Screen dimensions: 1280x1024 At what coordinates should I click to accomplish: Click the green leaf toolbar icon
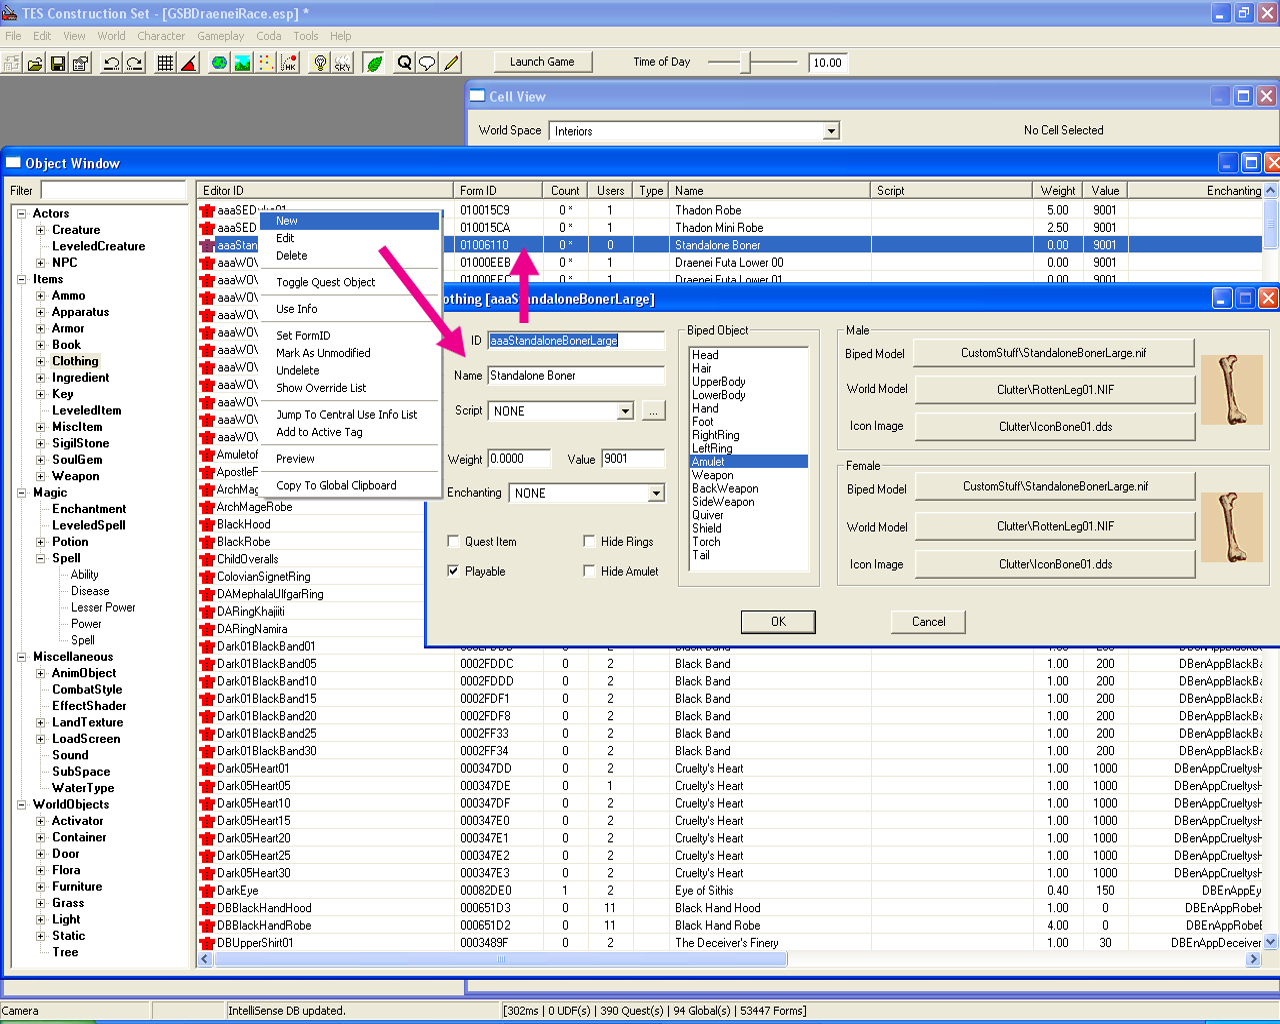374,63
